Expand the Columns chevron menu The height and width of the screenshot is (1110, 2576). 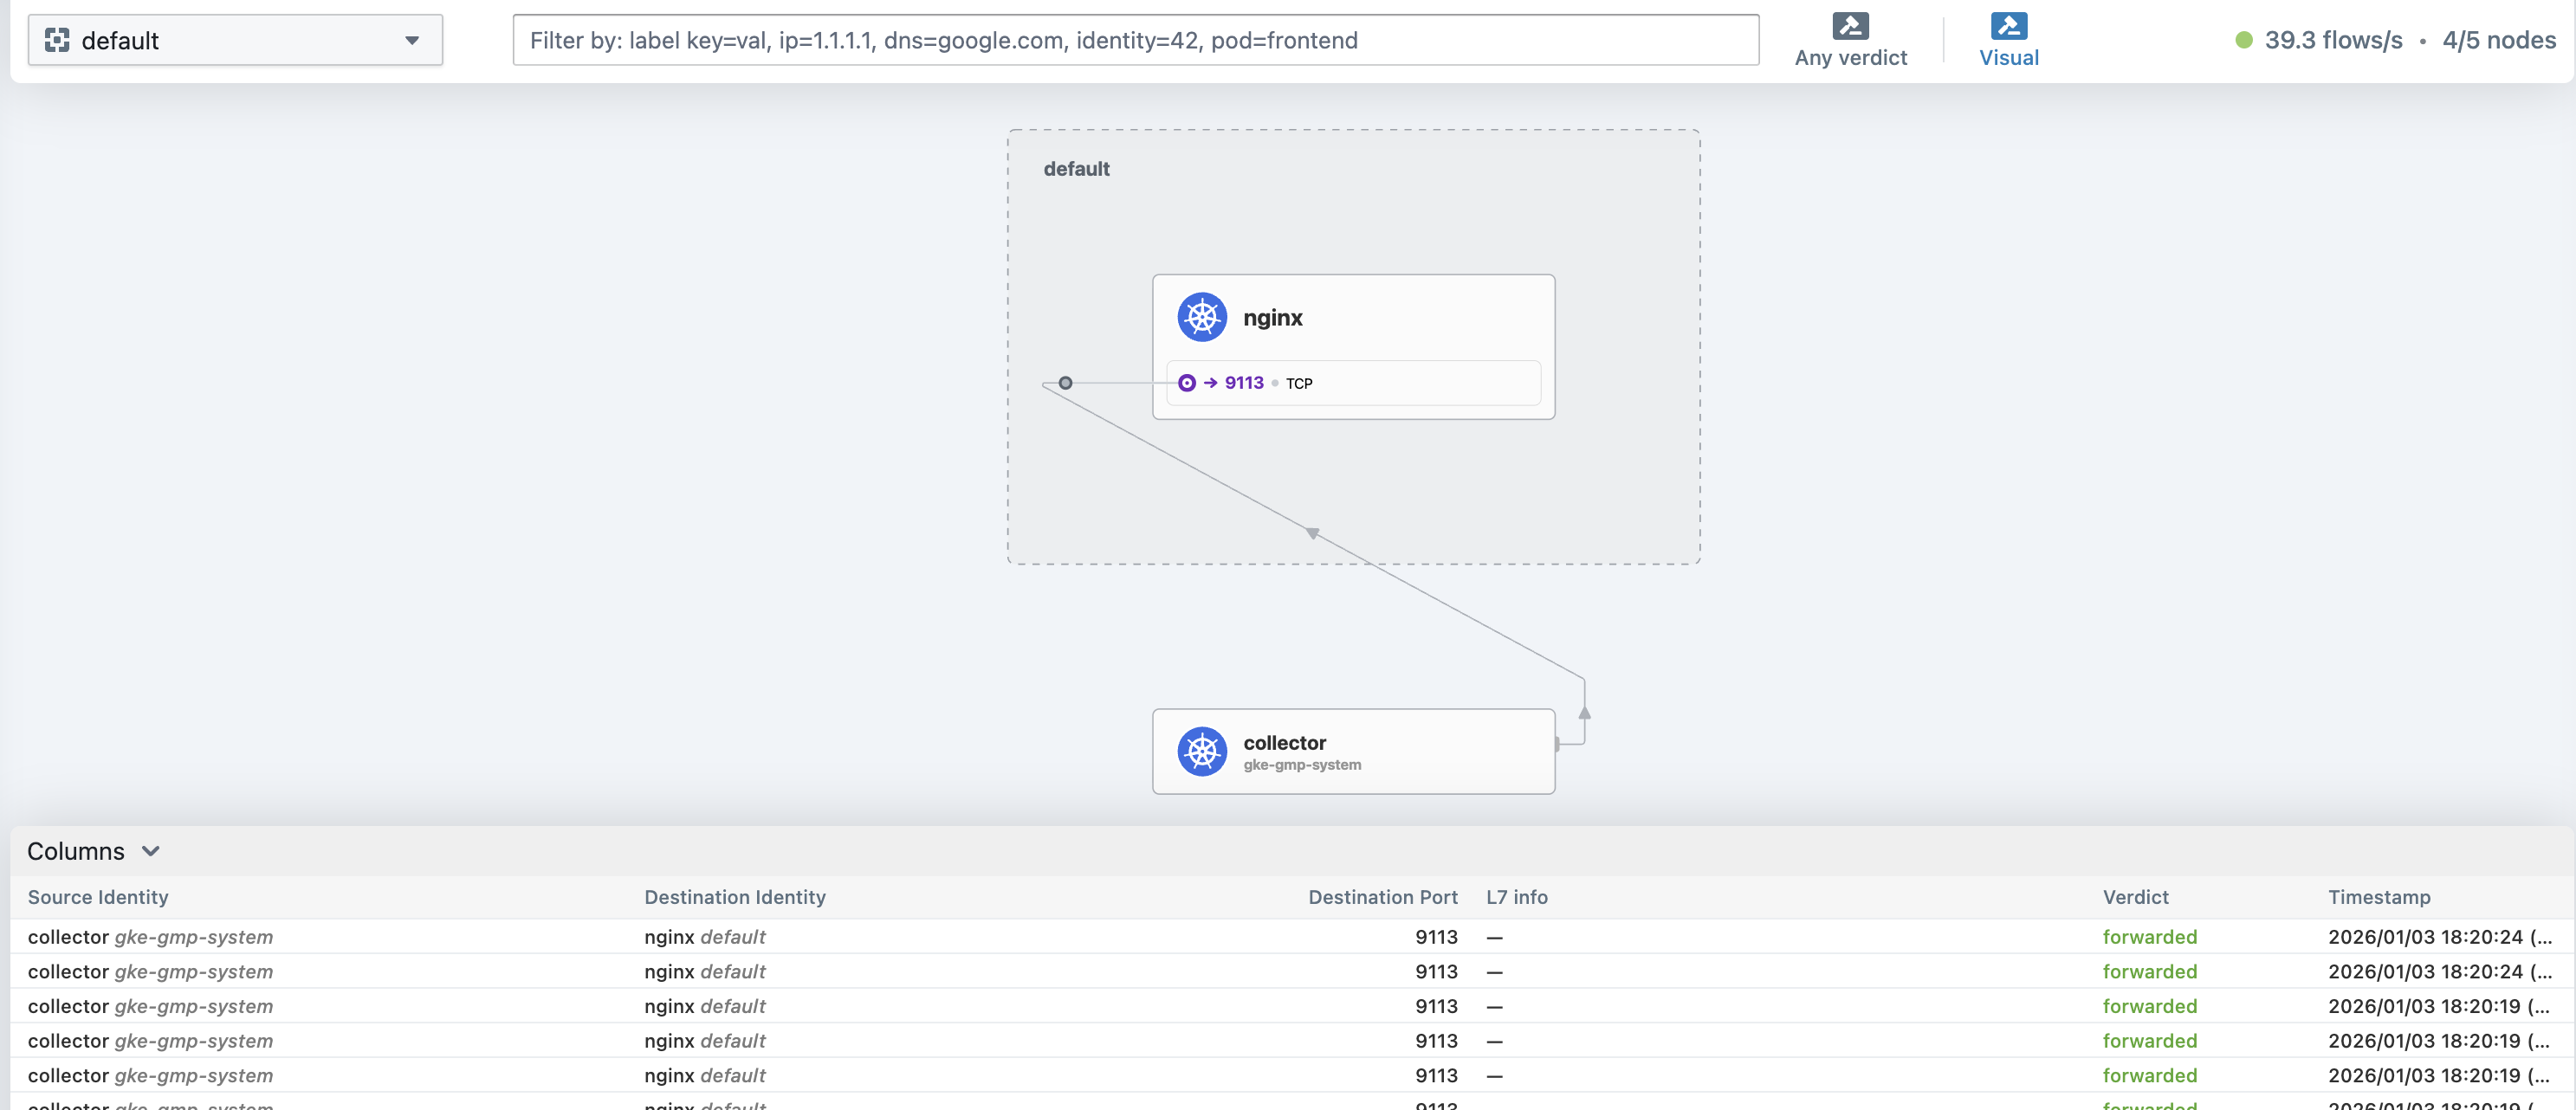[x=151, y=851]
